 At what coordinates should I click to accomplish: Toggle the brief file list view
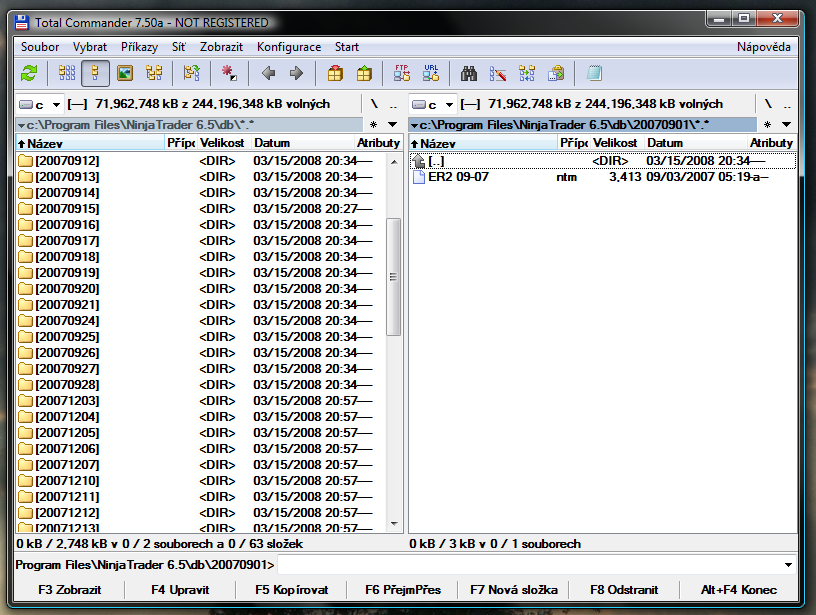coord(67,73)
